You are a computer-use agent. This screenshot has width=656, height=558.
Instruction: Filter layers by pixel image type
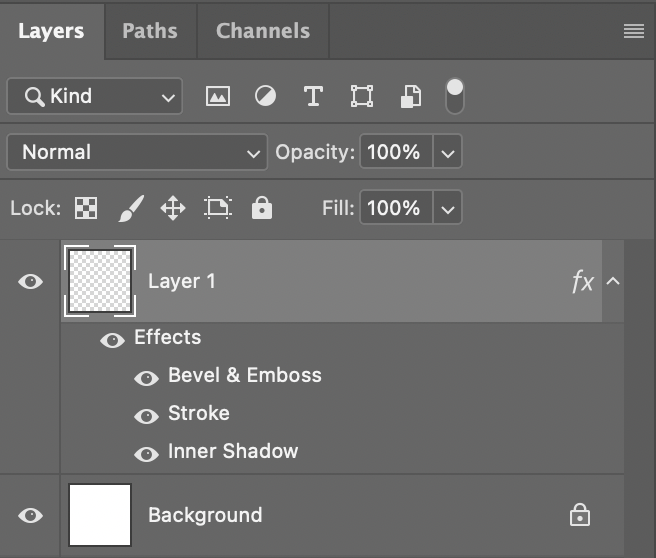pos(218,96)
